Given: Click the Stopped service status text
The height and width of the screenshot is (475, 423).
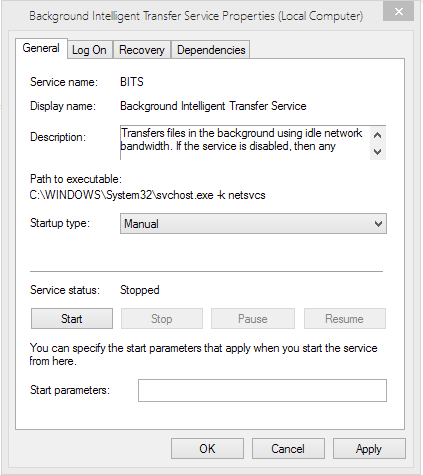Looking at the screenshot, I should pos(140,290).
